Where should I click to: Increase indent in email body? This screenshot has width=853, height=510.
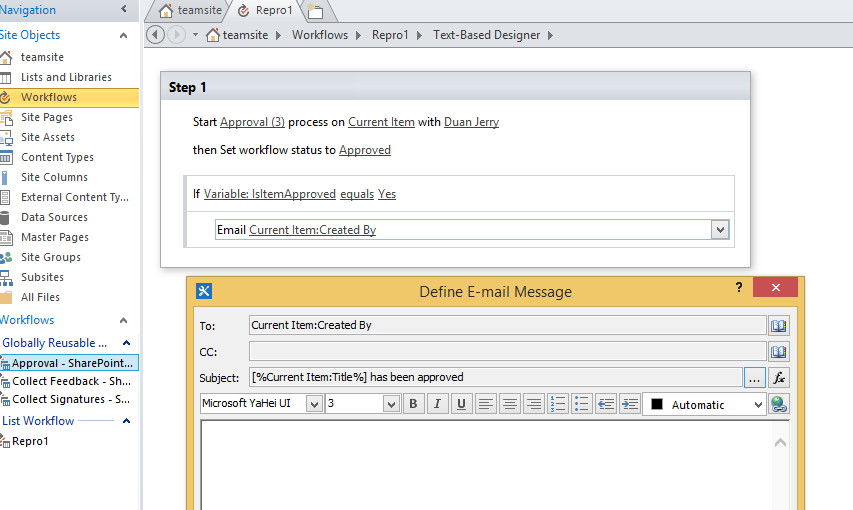pos(629,404)
